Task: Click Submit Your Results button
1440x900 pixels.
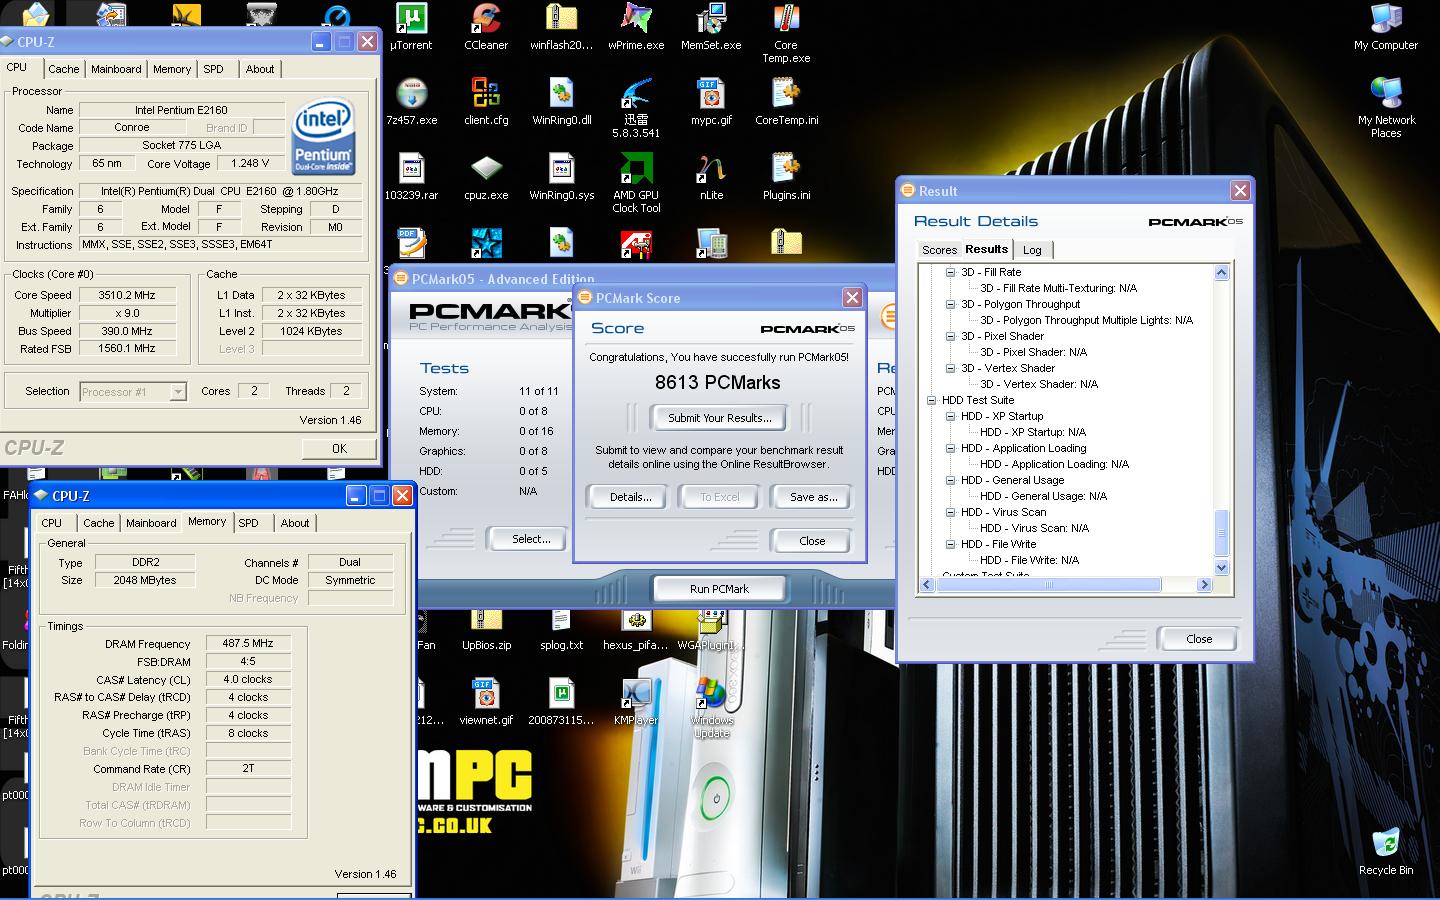Action: point(720,418)
